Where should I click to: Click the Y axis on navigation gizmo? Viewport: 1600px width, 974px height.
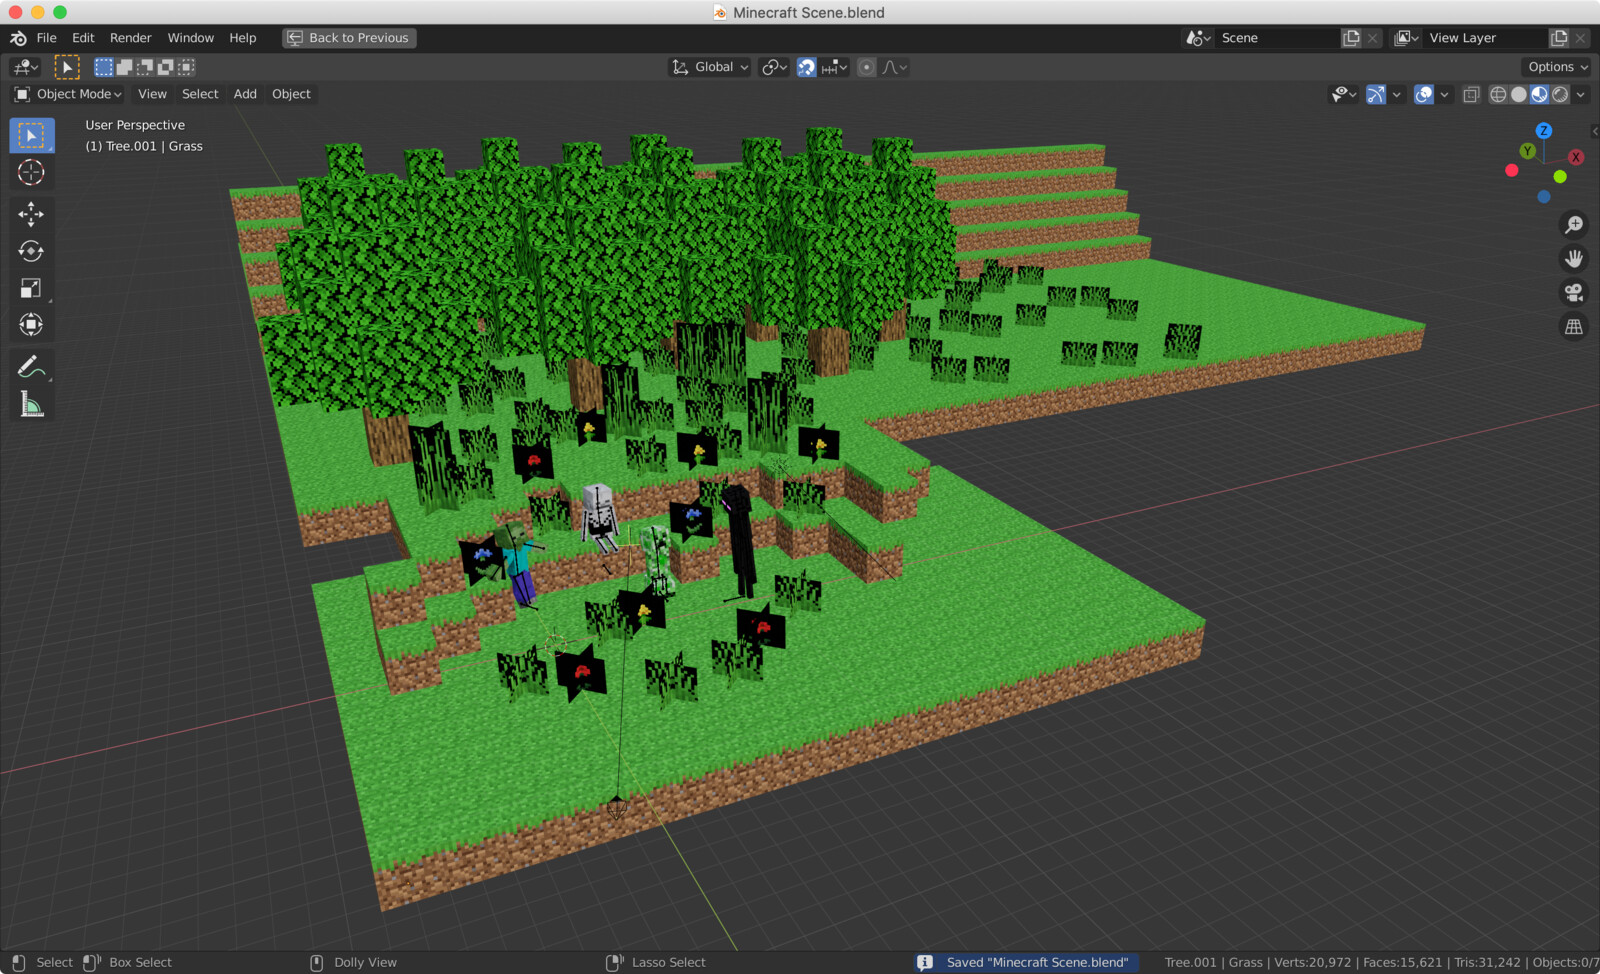click(x=1527, y=151)
